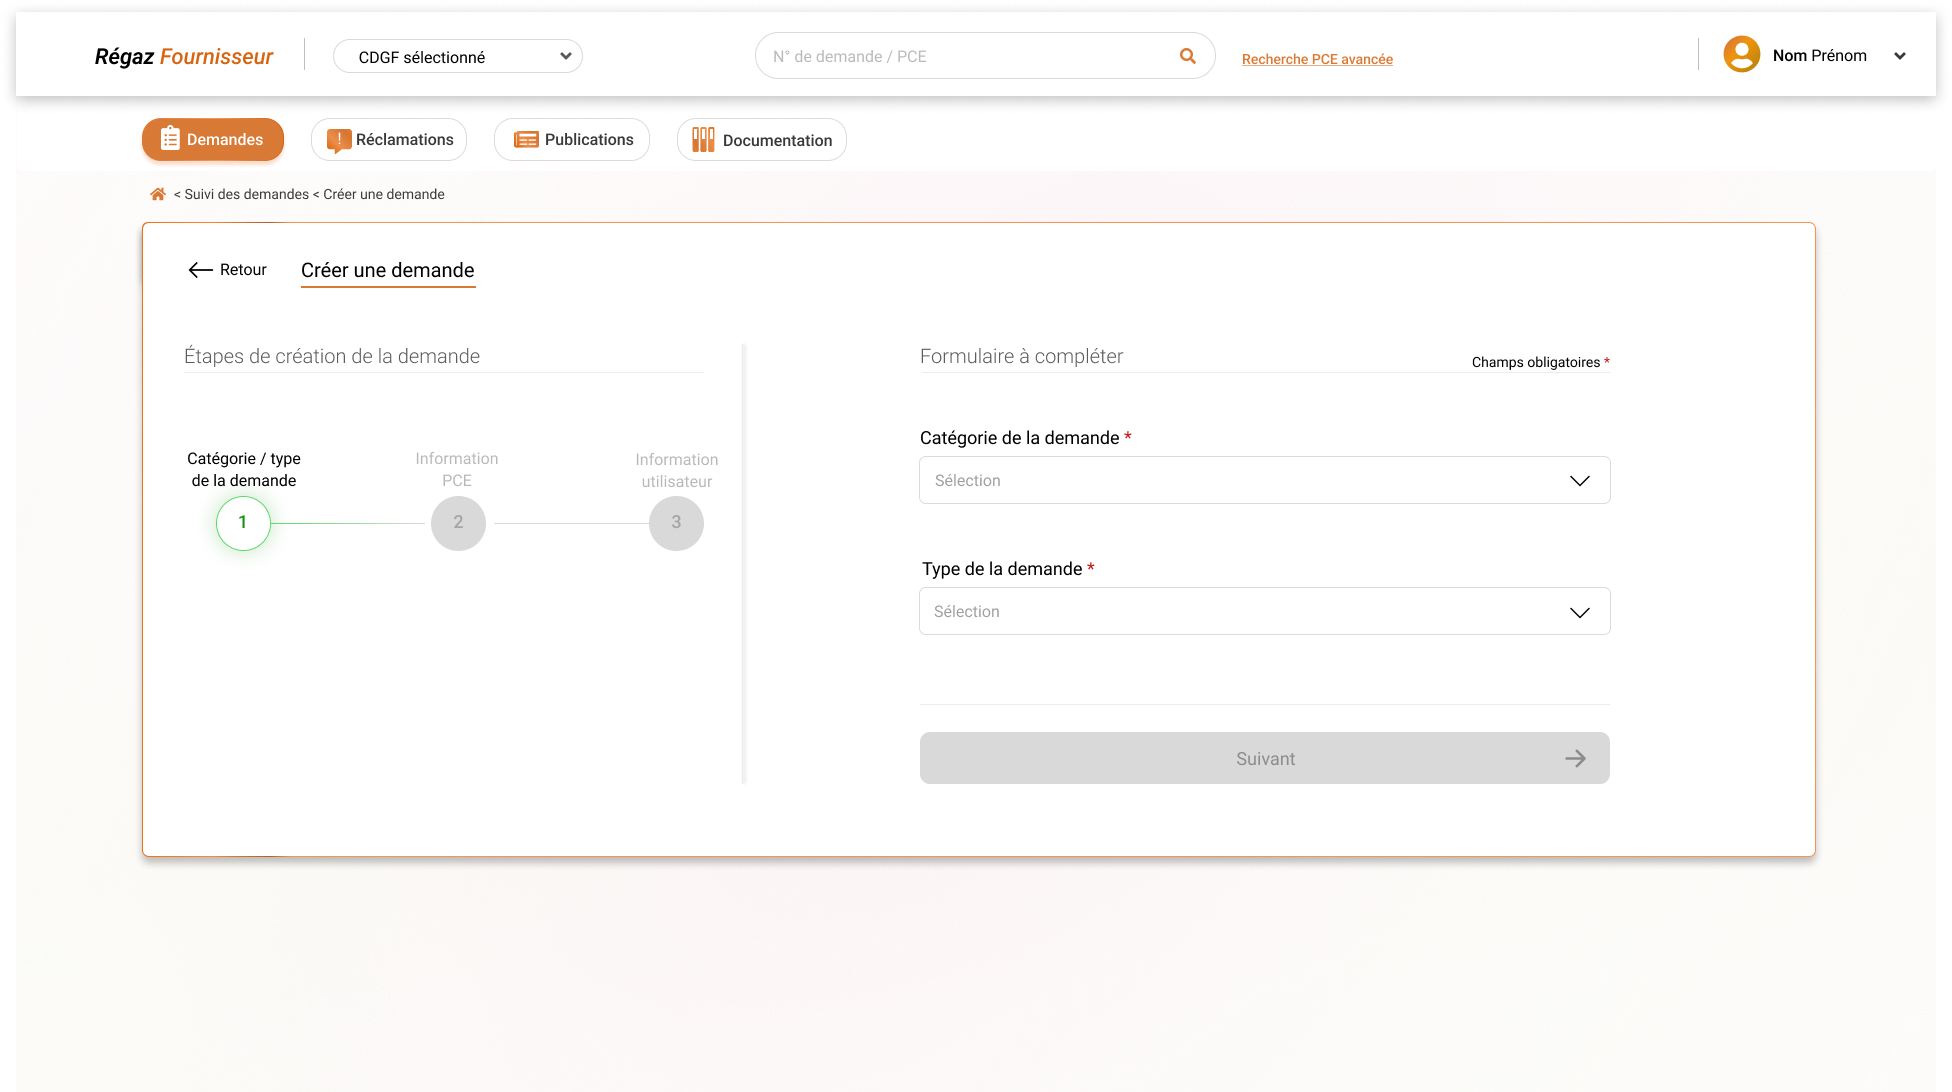Switch to the Demandes tab
Viewport: 1952px width, 1092px height.
(213, 140)
